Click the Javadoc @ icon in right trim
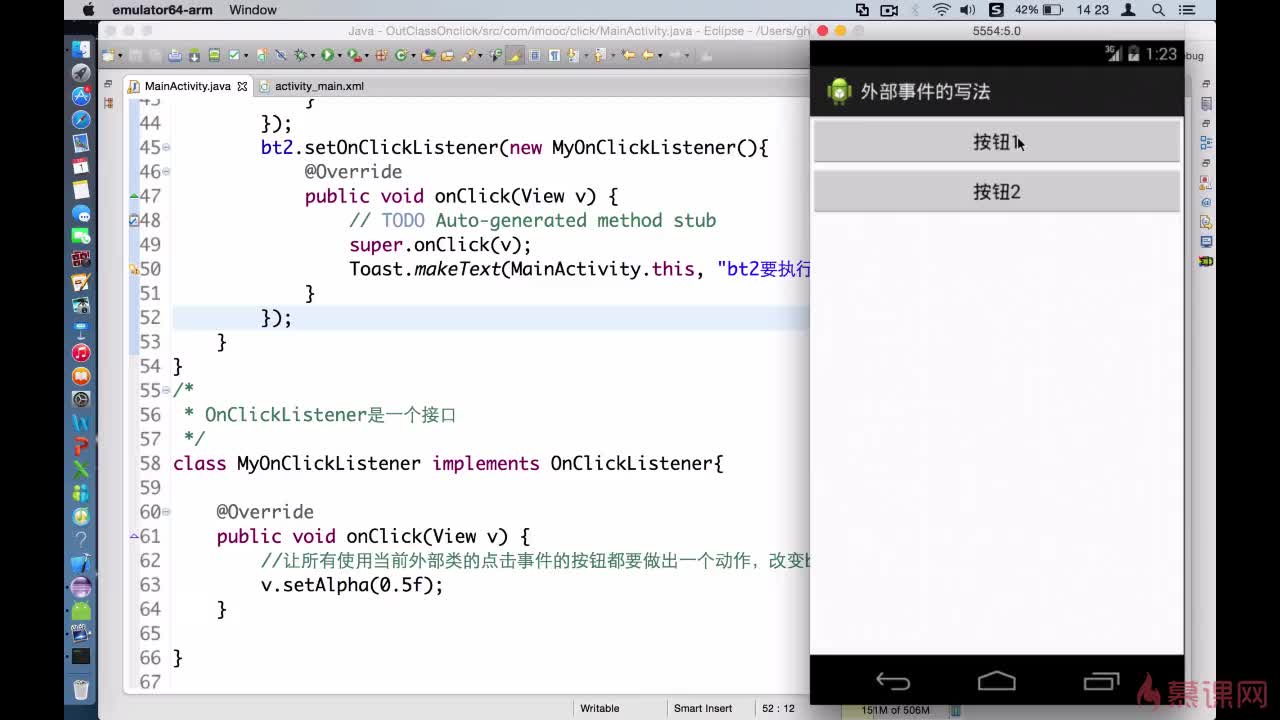The height and width of the screenshot is (720, 1280). pos(1206,202)
